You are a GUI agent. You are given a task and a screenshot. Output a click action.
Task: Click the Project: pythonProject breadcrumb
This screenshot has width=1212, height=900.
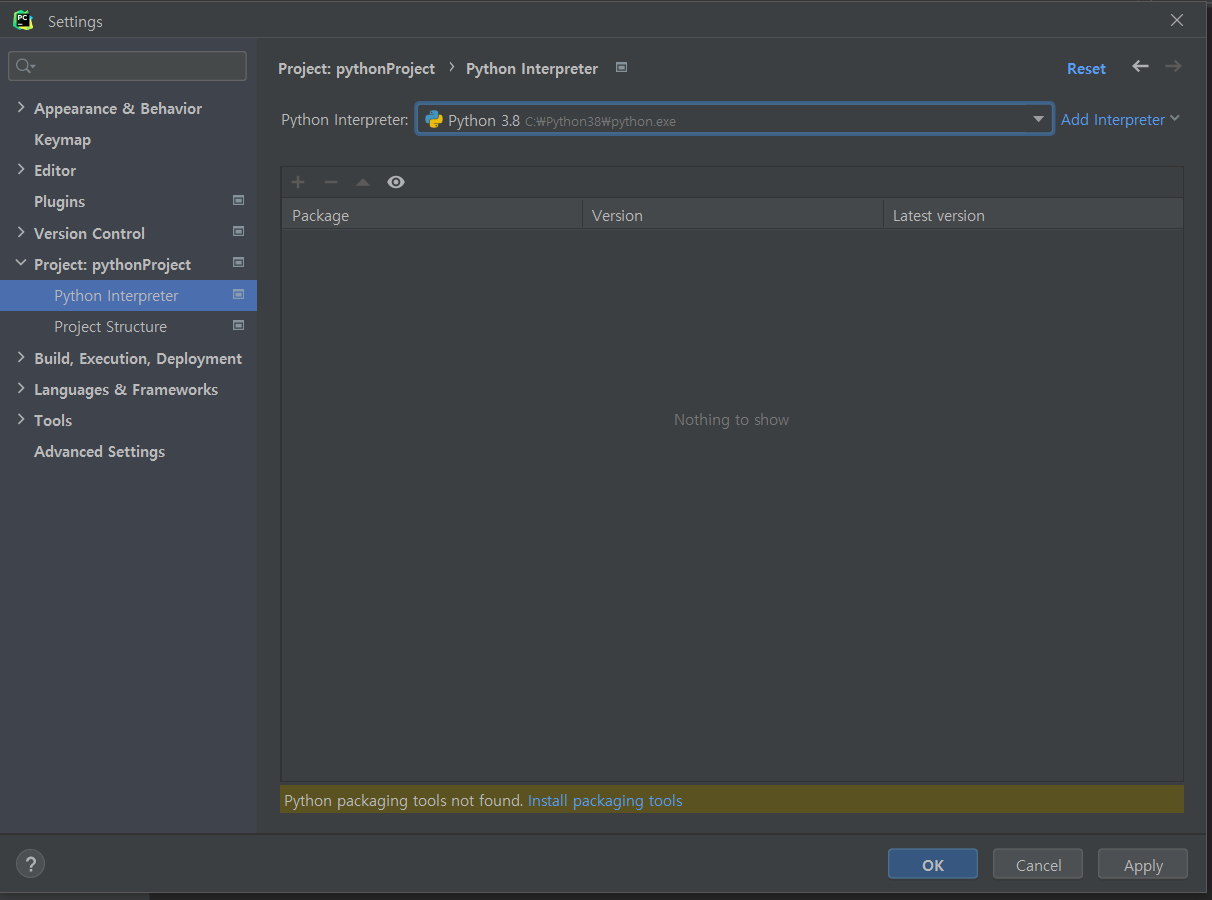click(356, 69)
